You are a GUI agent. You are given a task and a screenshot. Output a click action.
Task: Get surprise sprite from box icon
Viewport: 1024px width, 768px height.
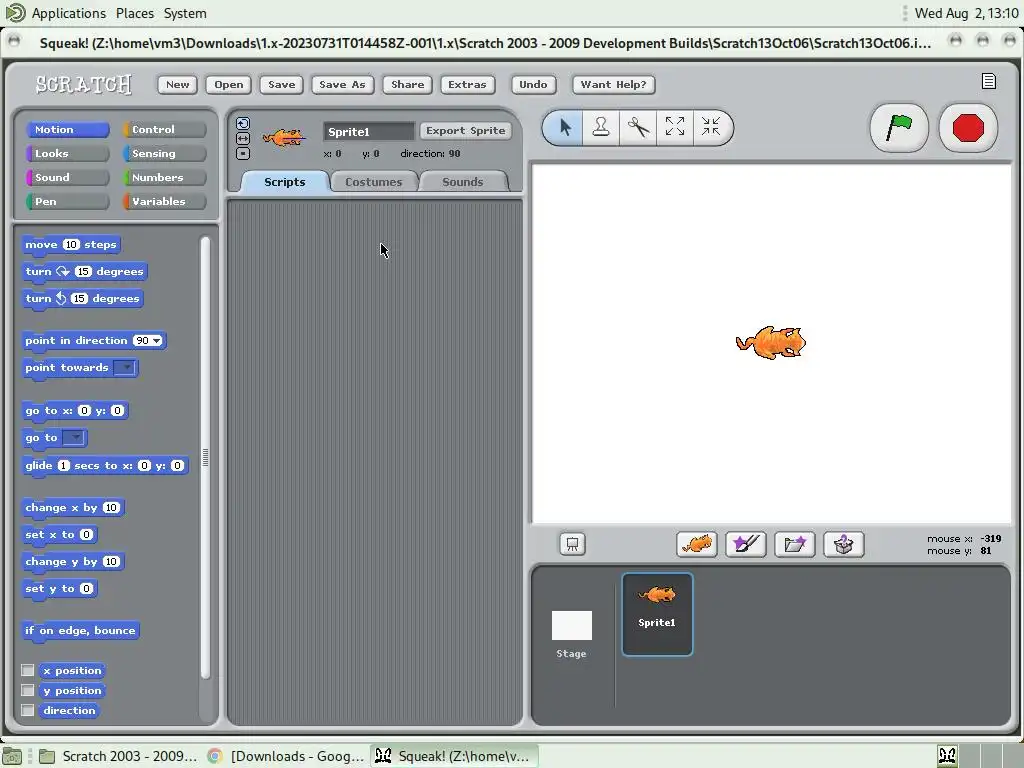coord(844,544)
